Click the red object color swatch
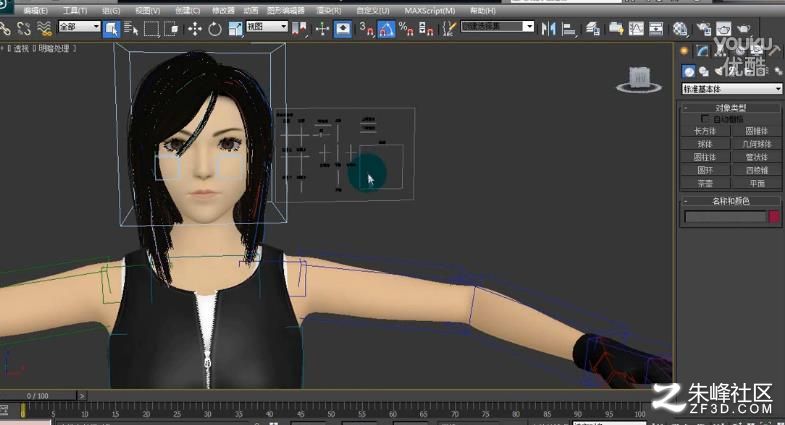785x425 pixels. [x=774, y=216]
